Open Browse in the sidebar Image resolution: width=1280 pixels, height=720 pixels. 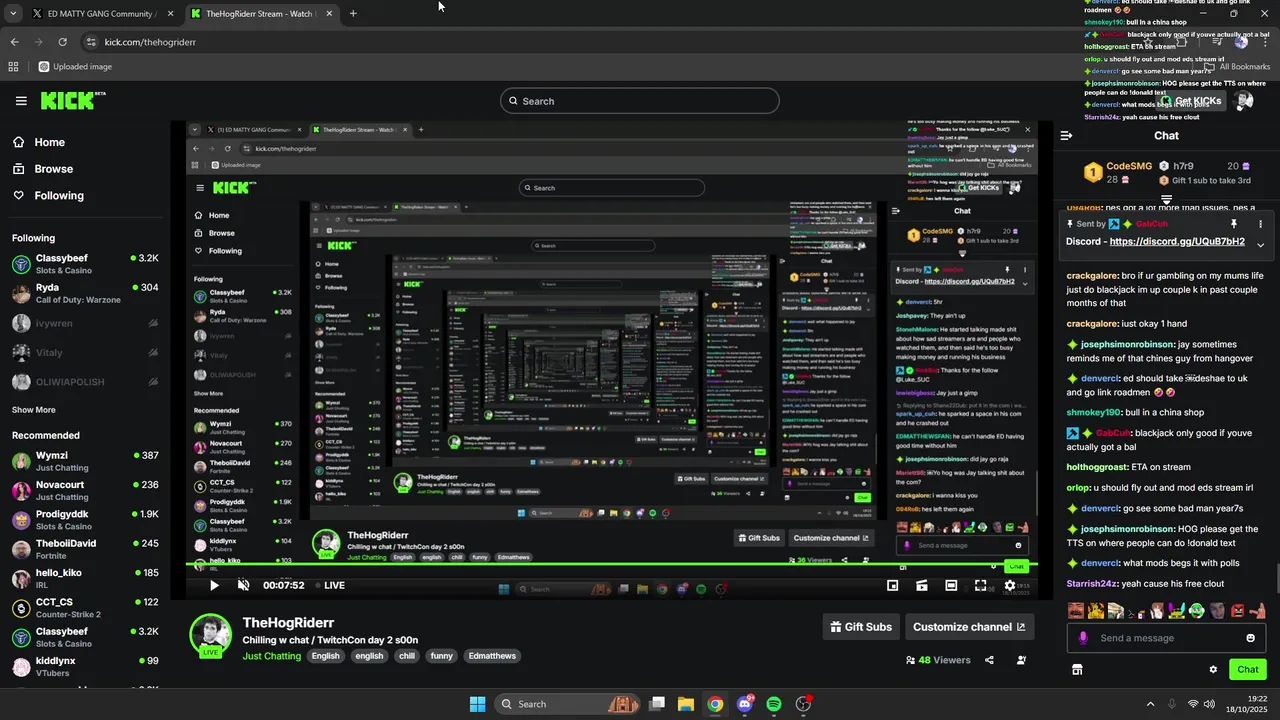44,169
